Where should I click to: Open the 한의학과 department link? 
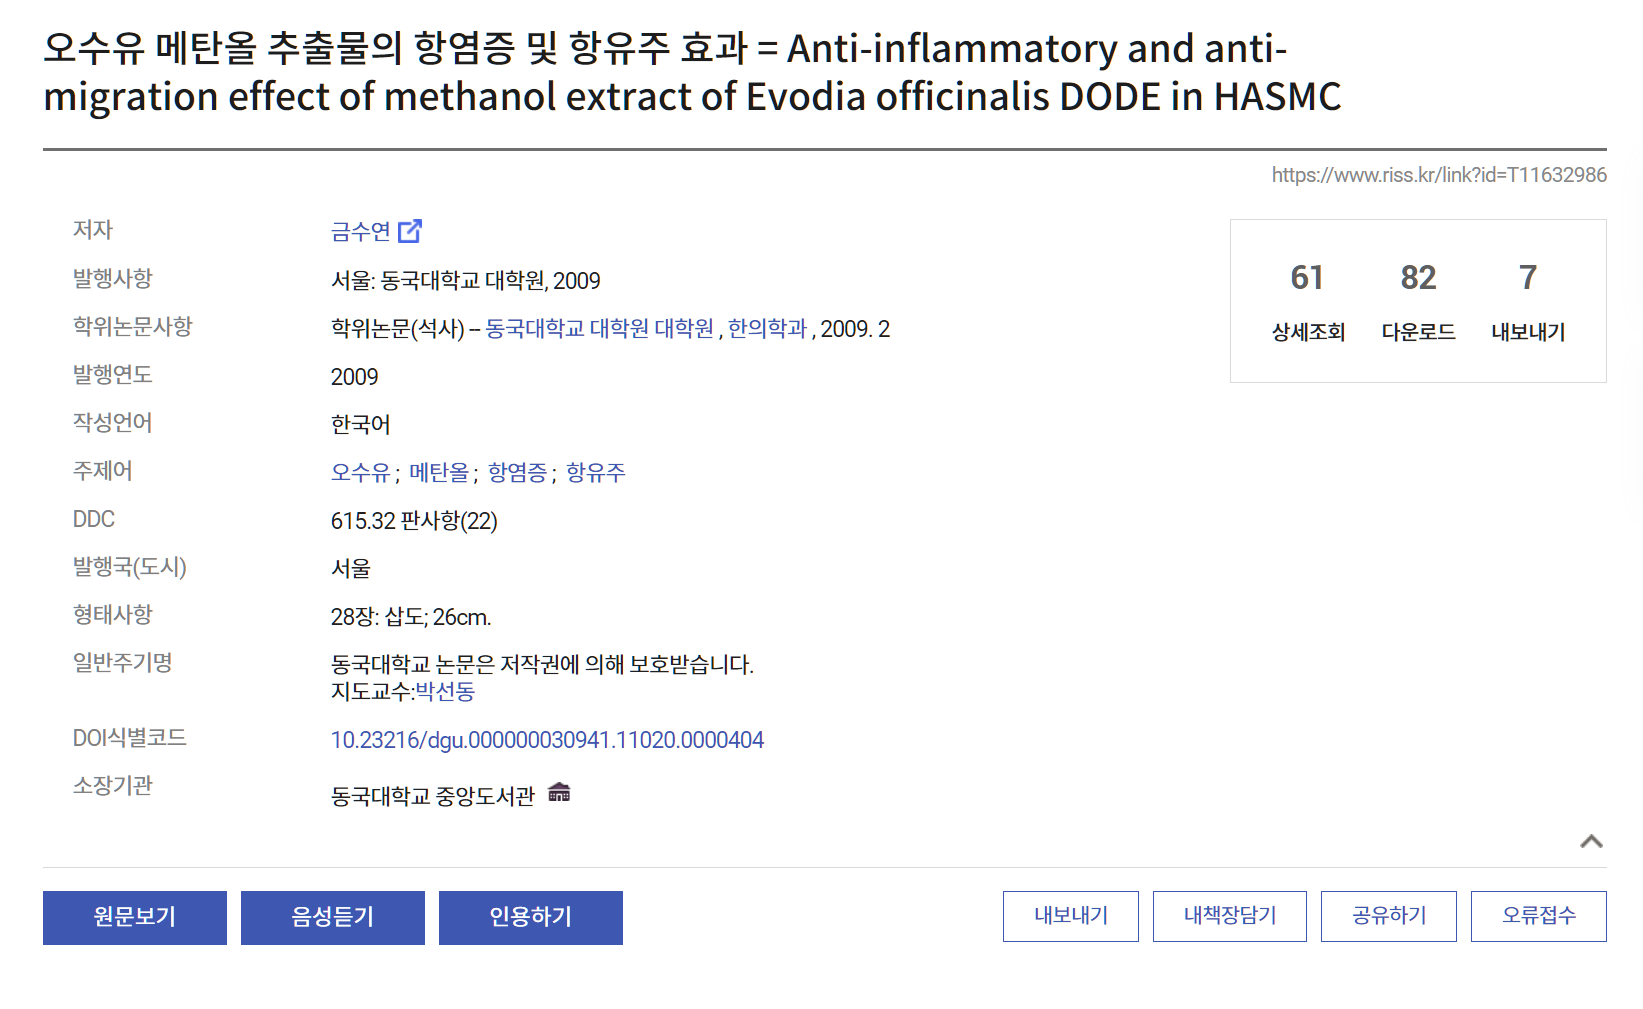(767, 329)
